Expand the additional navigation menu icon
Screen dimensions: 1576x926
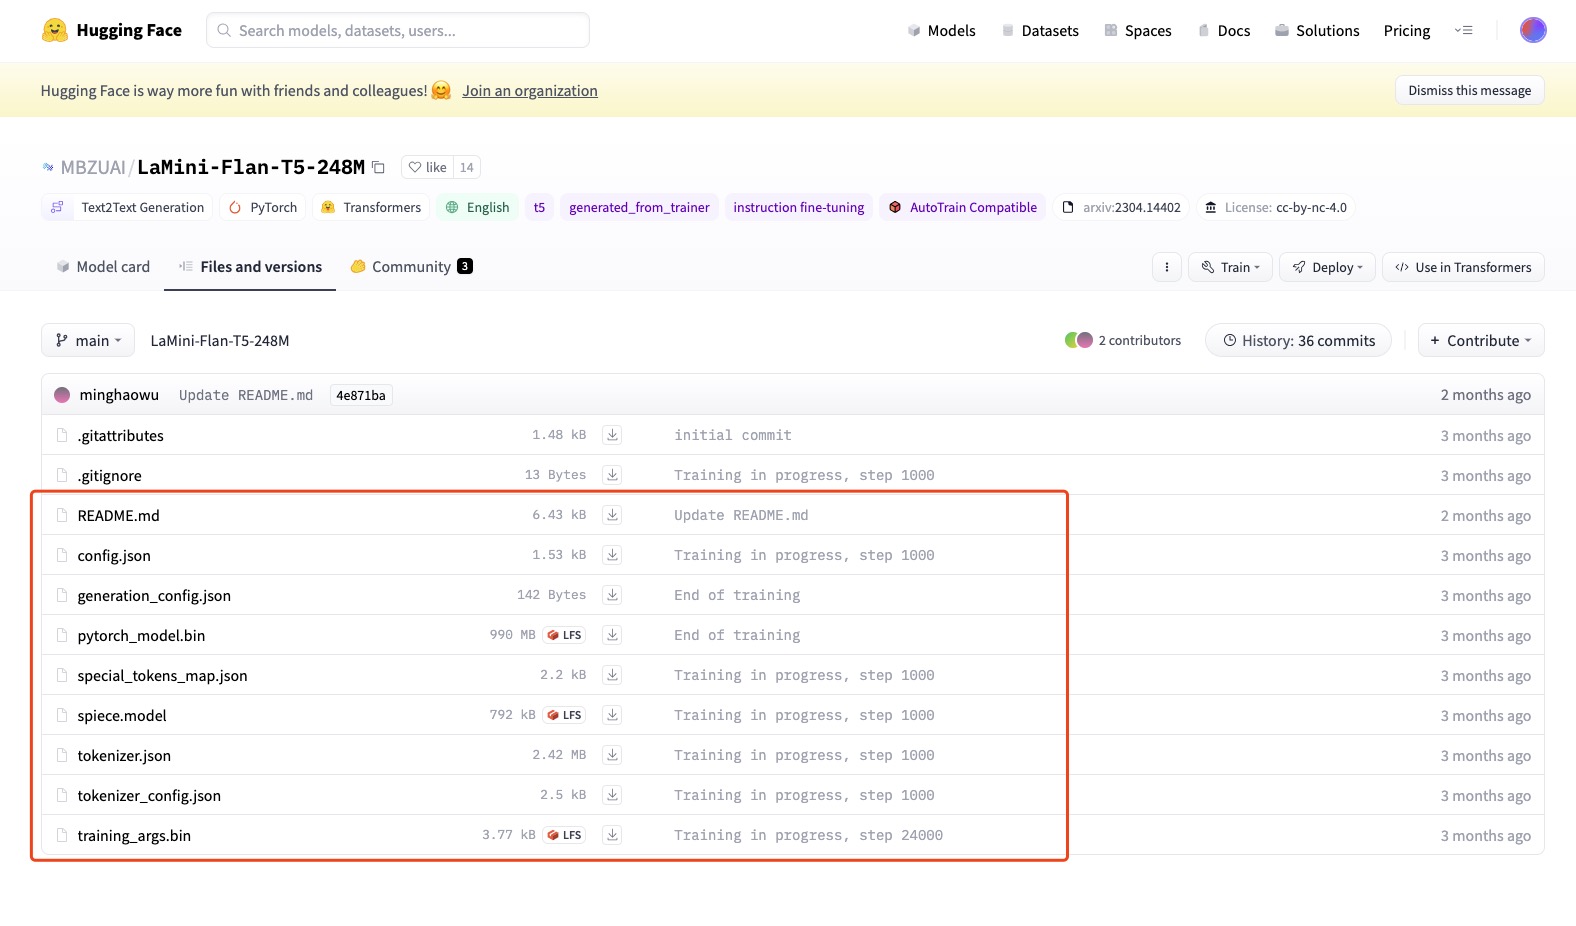click(x=1463, y=31)
